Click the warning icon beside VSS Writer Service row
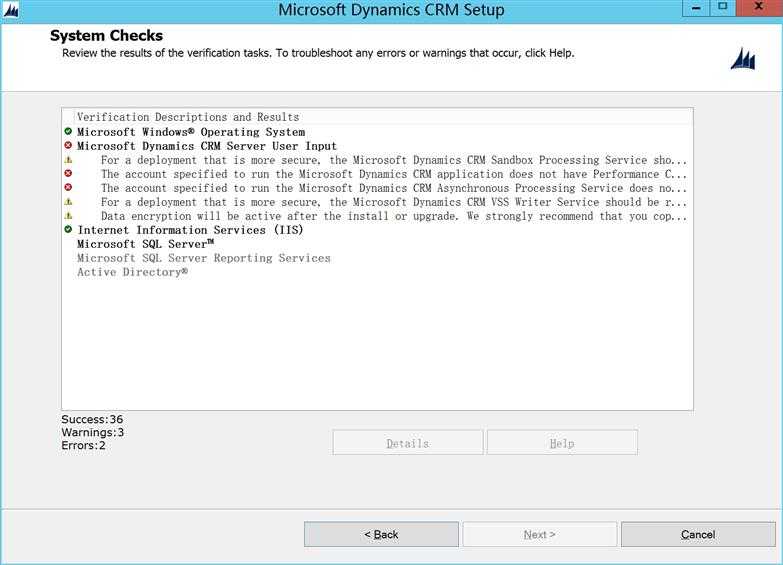 coord(68,202)
